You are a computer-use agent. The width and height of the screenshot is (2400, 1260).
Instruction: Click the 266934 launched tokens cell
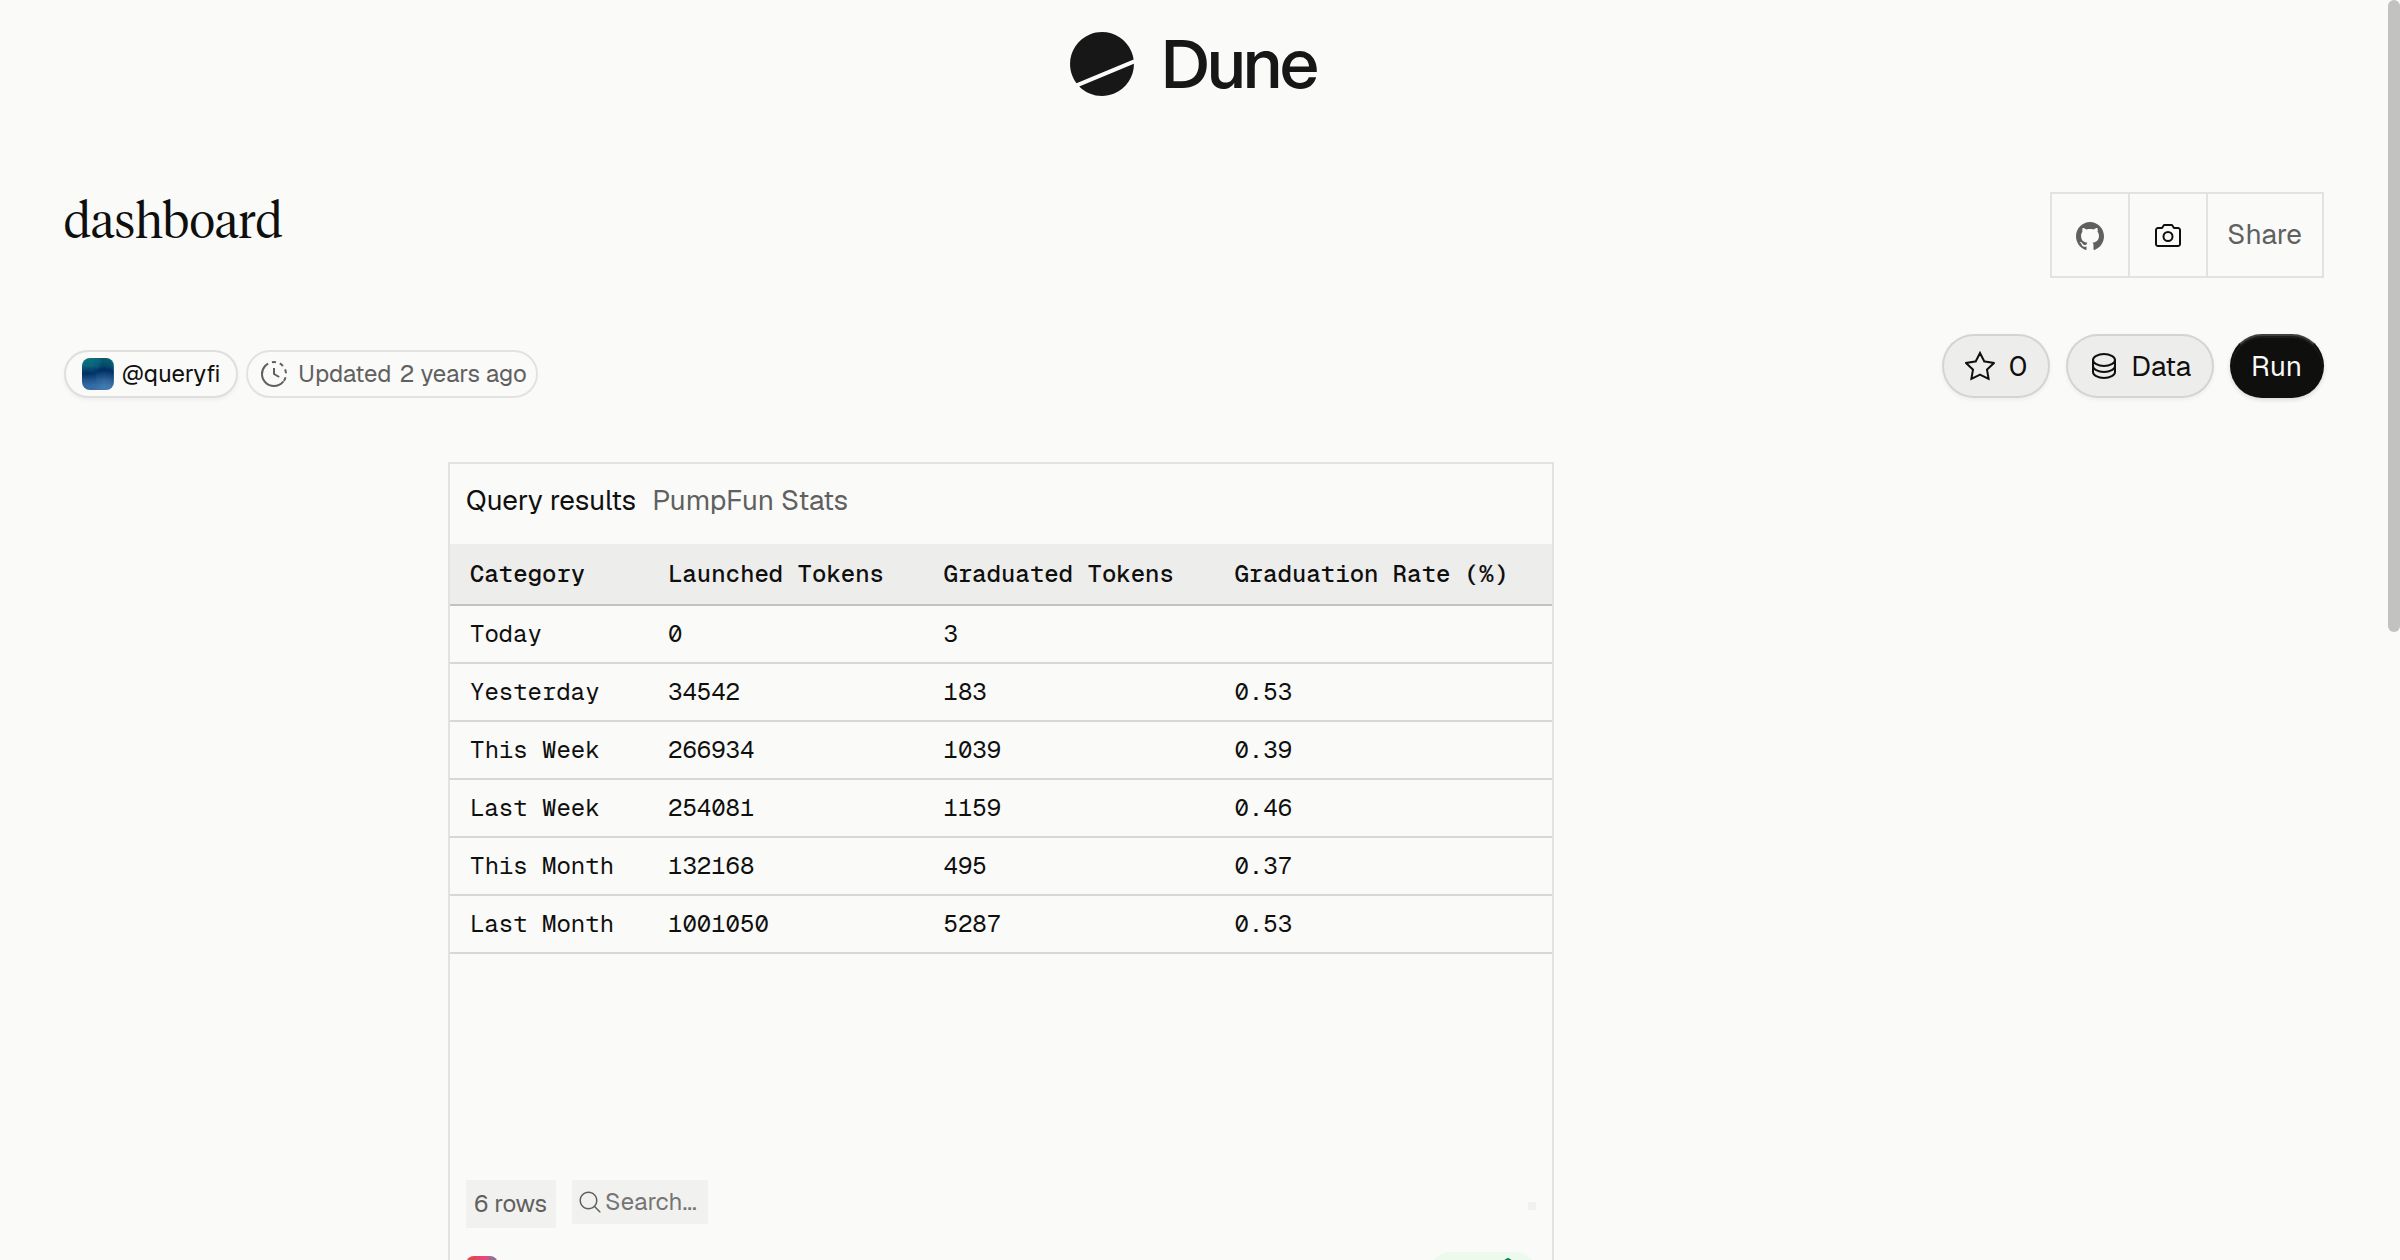711,750
